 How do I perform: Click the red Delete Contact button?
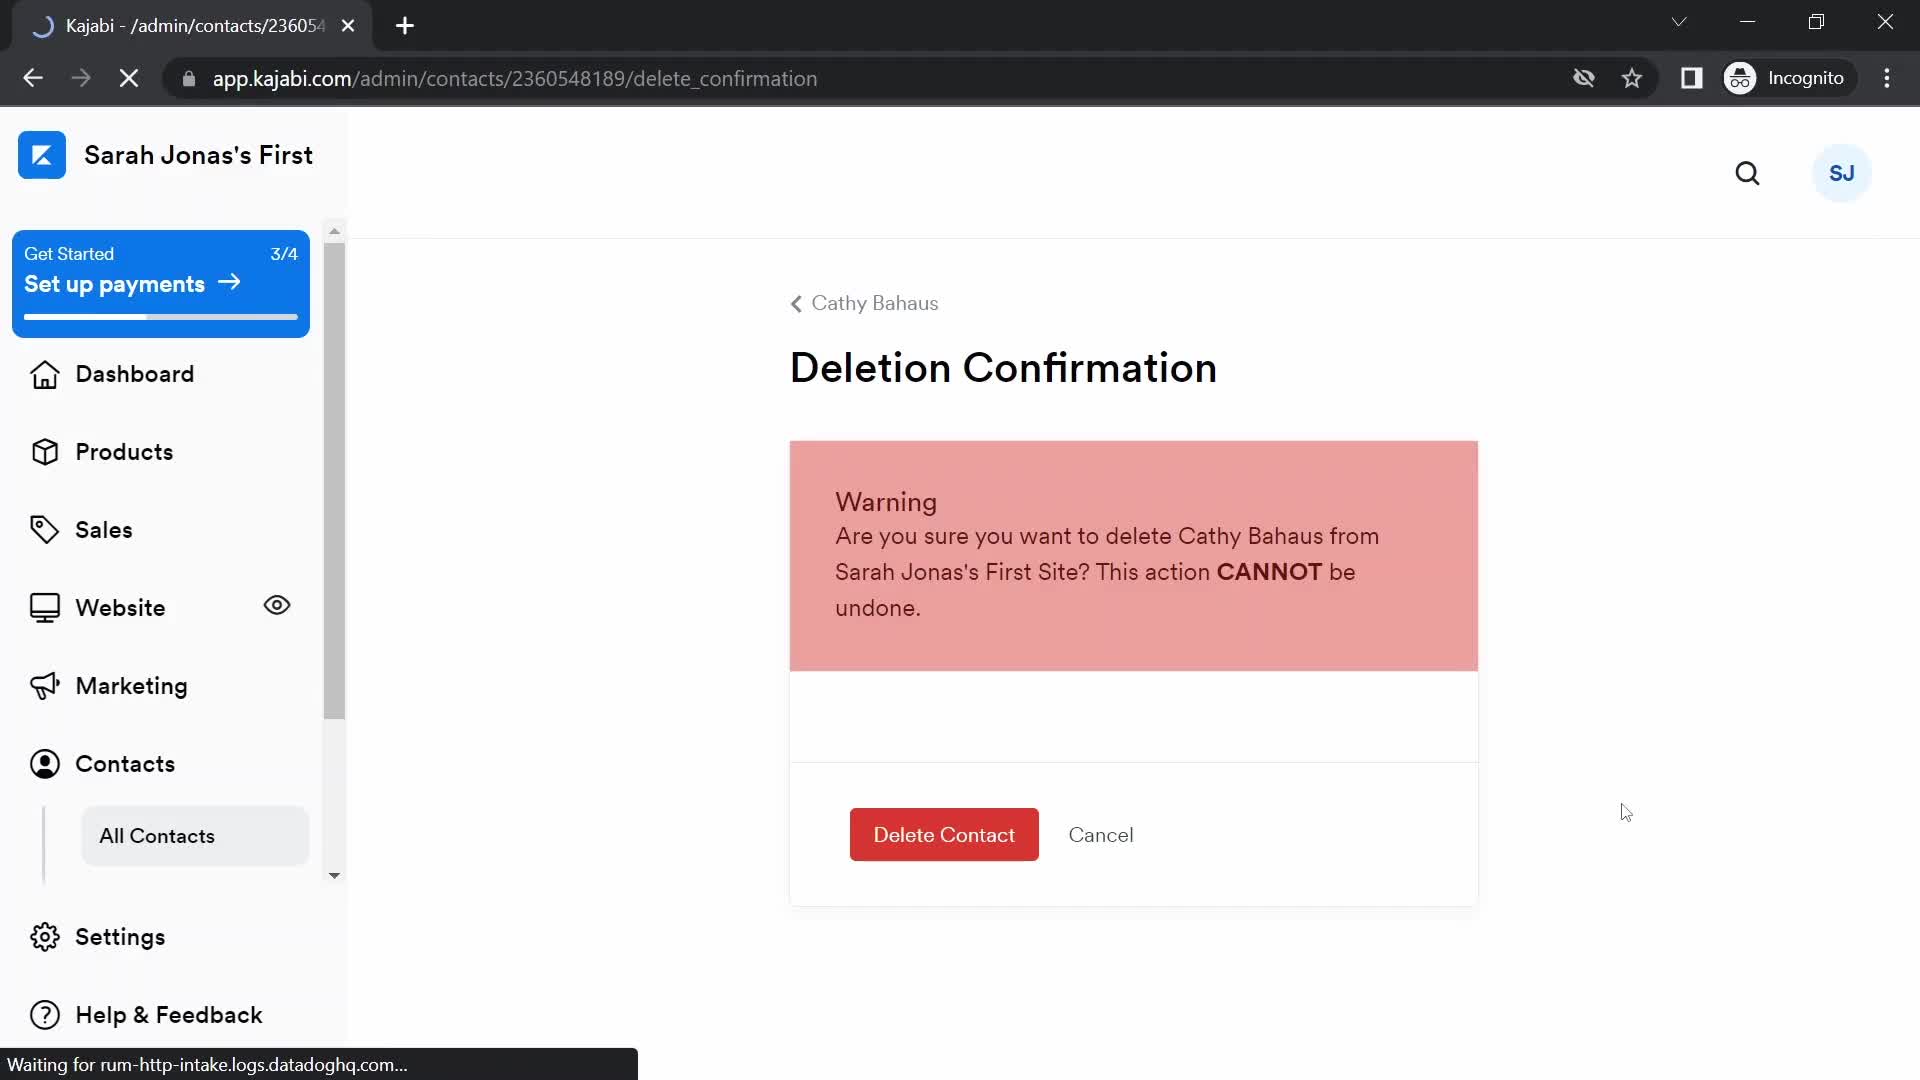[944, 835]
